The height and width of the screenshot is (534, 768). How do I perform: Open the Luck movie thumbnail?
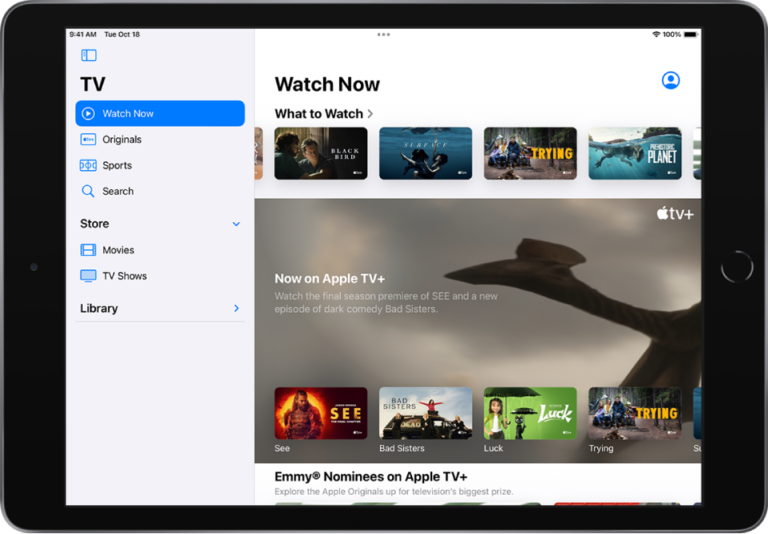pyautogui.click(x=530, y=413)
